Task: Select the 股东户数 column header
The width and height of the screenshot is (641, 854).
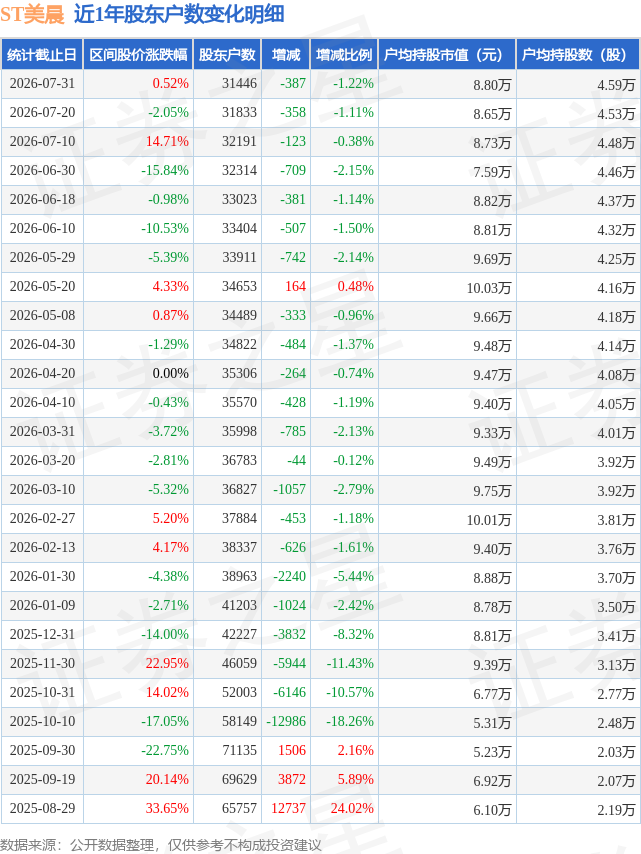Action: [227, 55]
